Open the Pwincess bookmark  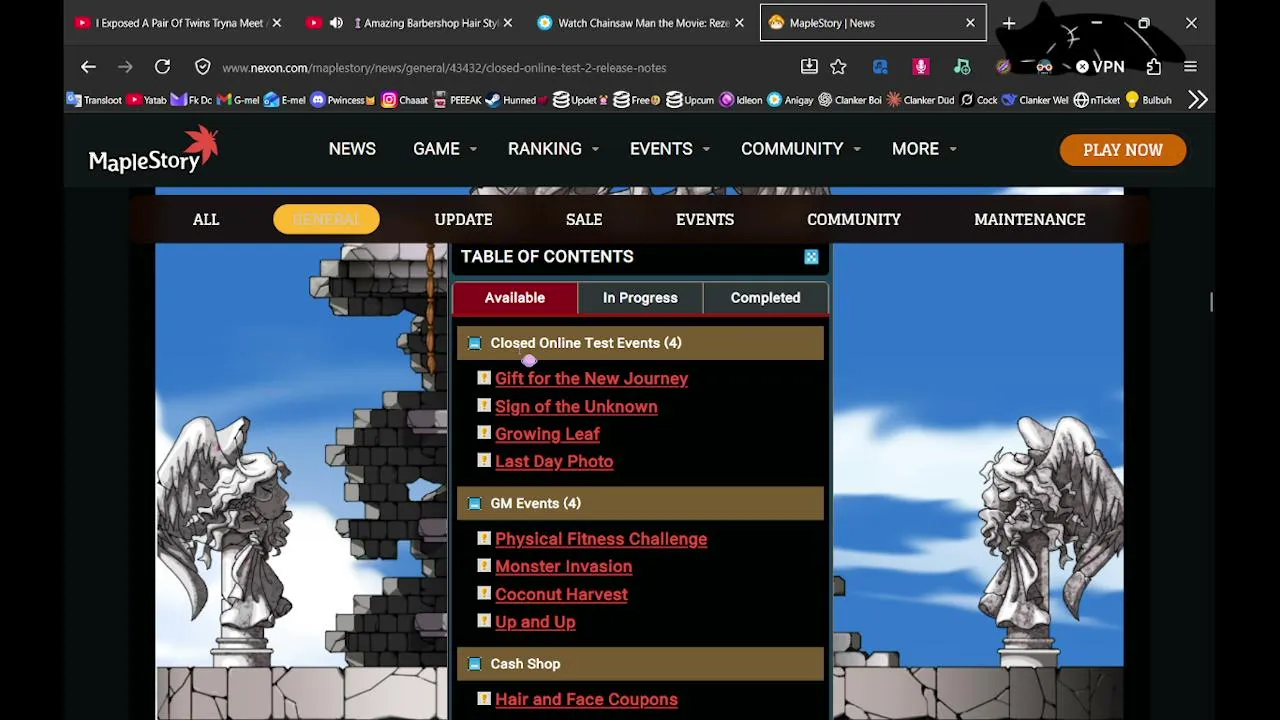[343, 100]
